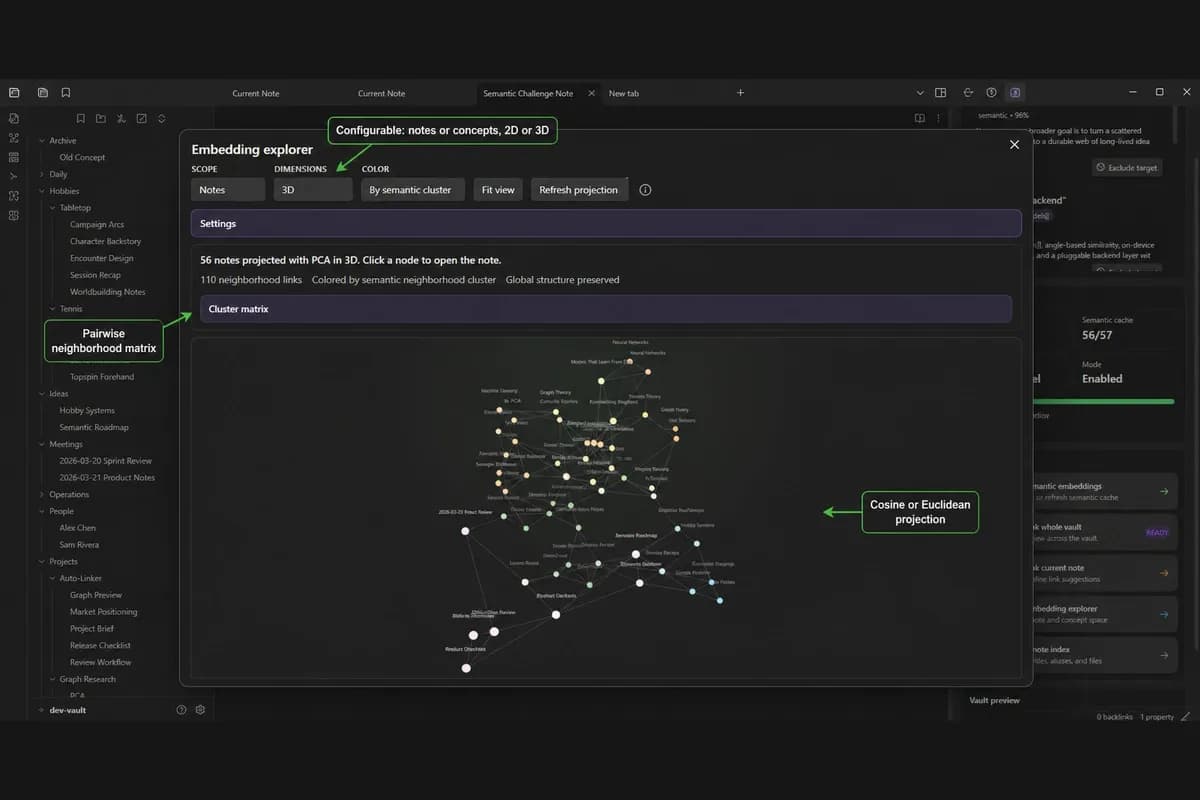Click the pencil-square icon in the explorer toolbar
Viewport: 1200px width, 800px height.
point(141,119)
